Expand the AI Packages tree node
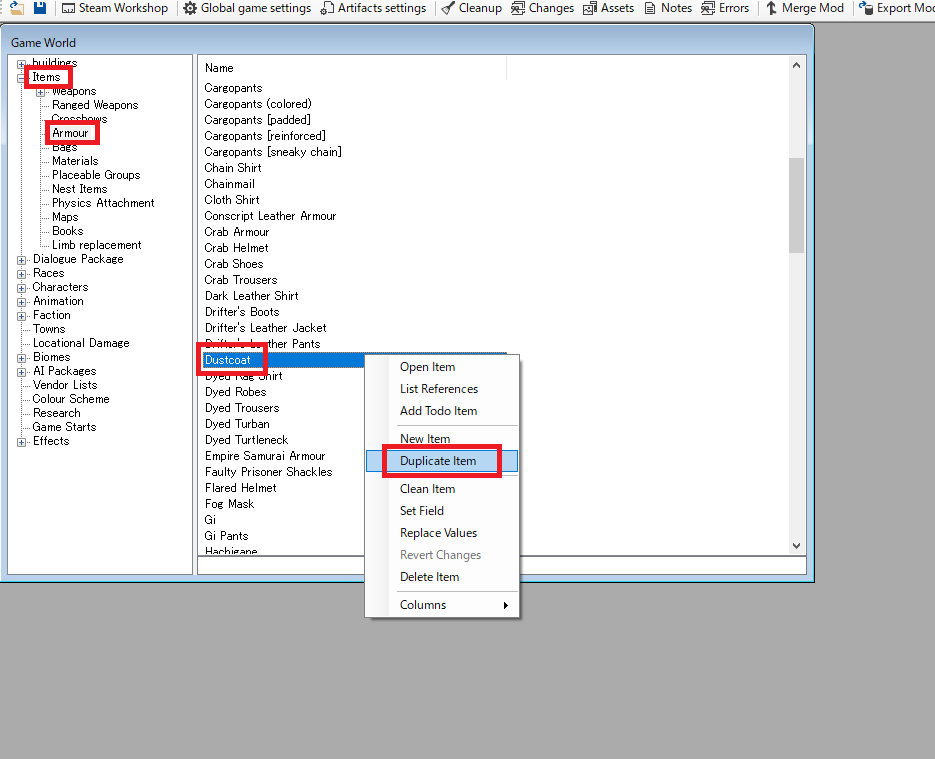 (x=21, y=372)
